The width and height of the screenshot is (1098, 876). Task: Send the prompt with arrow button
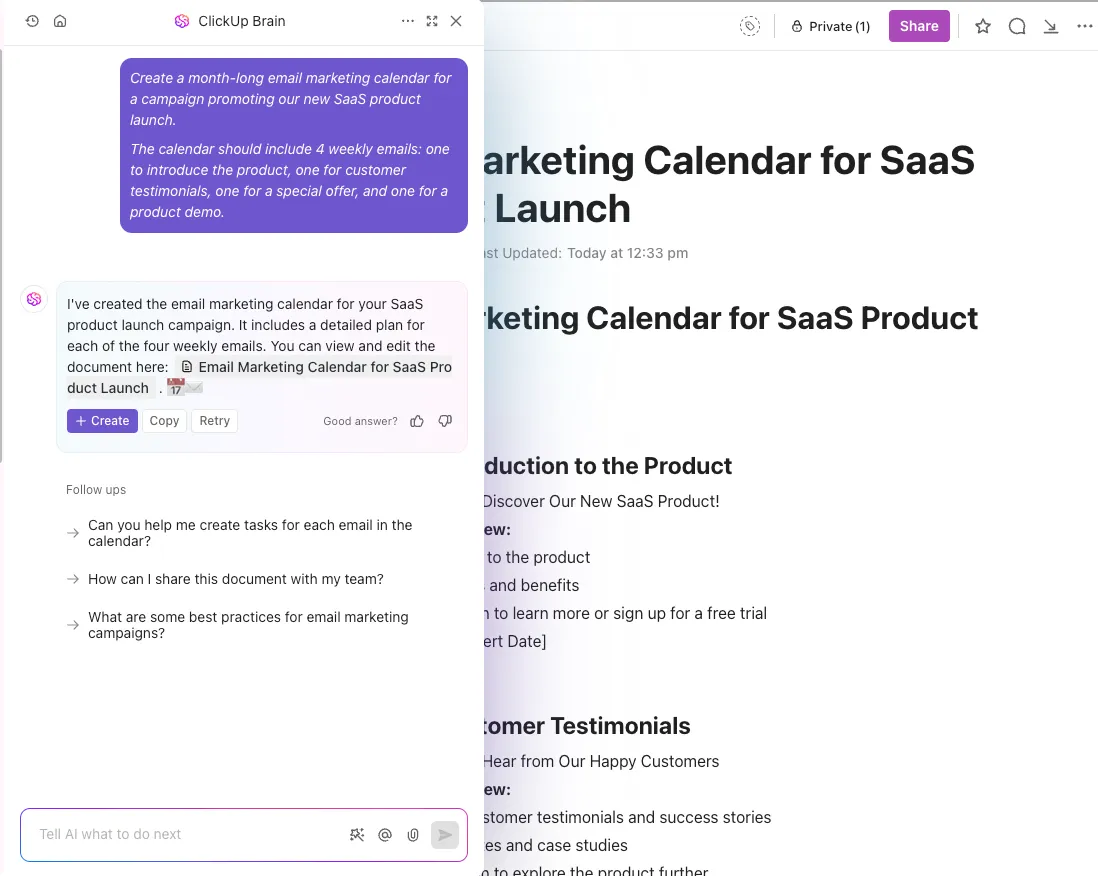point(445,835)
